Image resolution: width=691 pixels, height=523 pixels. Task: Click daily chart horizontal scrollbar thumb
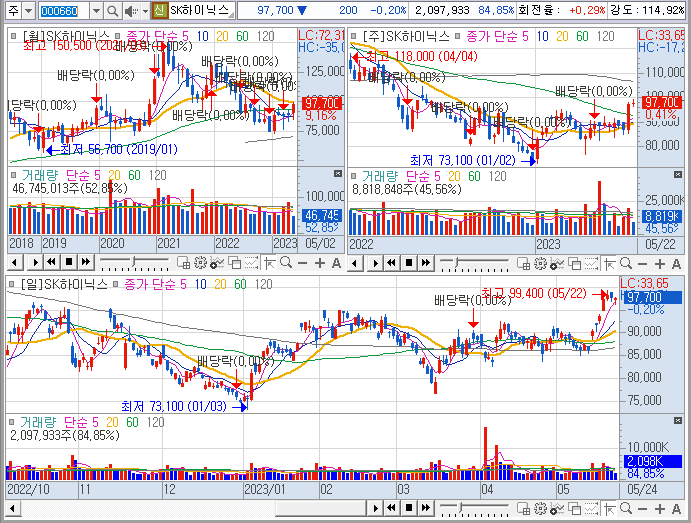(x=321, y=508)
